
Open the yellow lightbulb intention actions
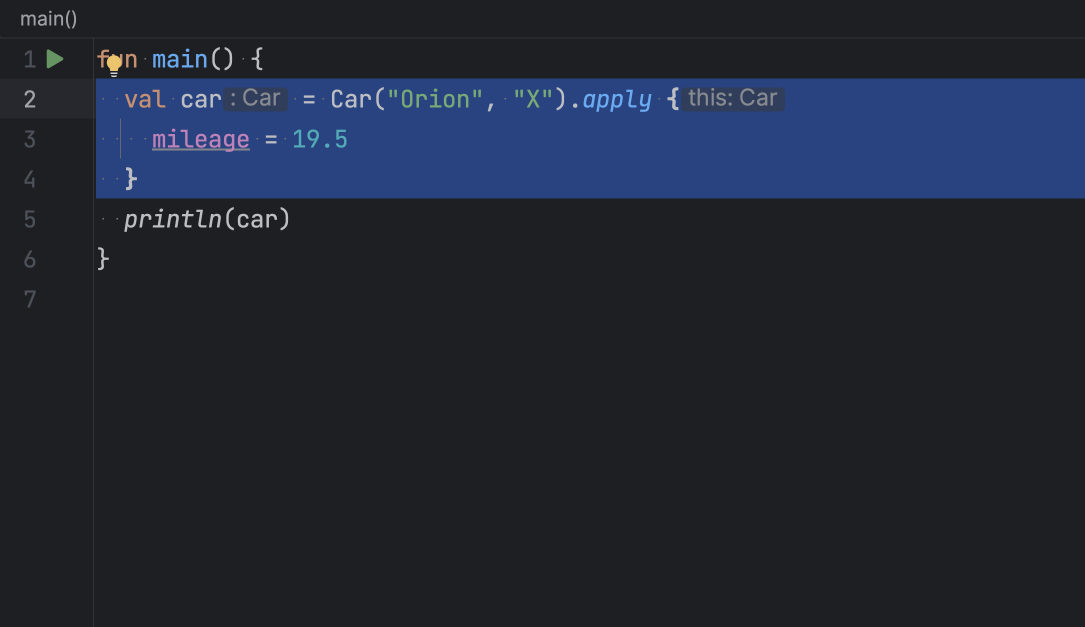point(114,66)
